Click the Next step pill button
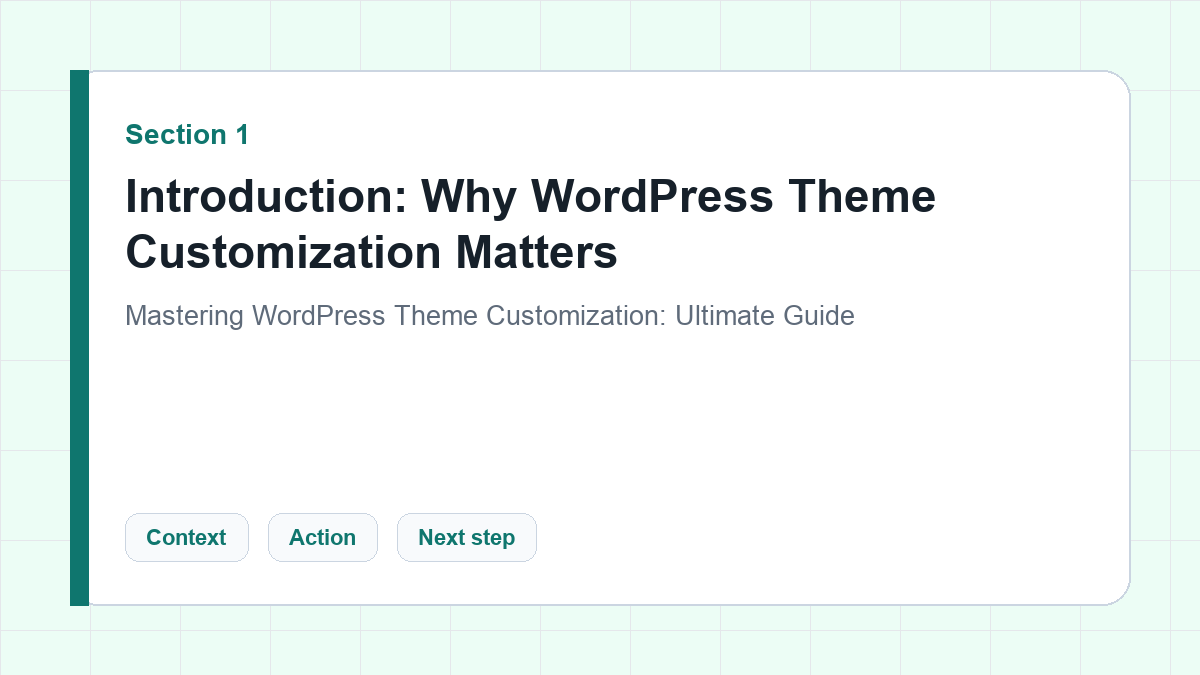Screen dimensions: 1200x675 [x=466, y=537]
